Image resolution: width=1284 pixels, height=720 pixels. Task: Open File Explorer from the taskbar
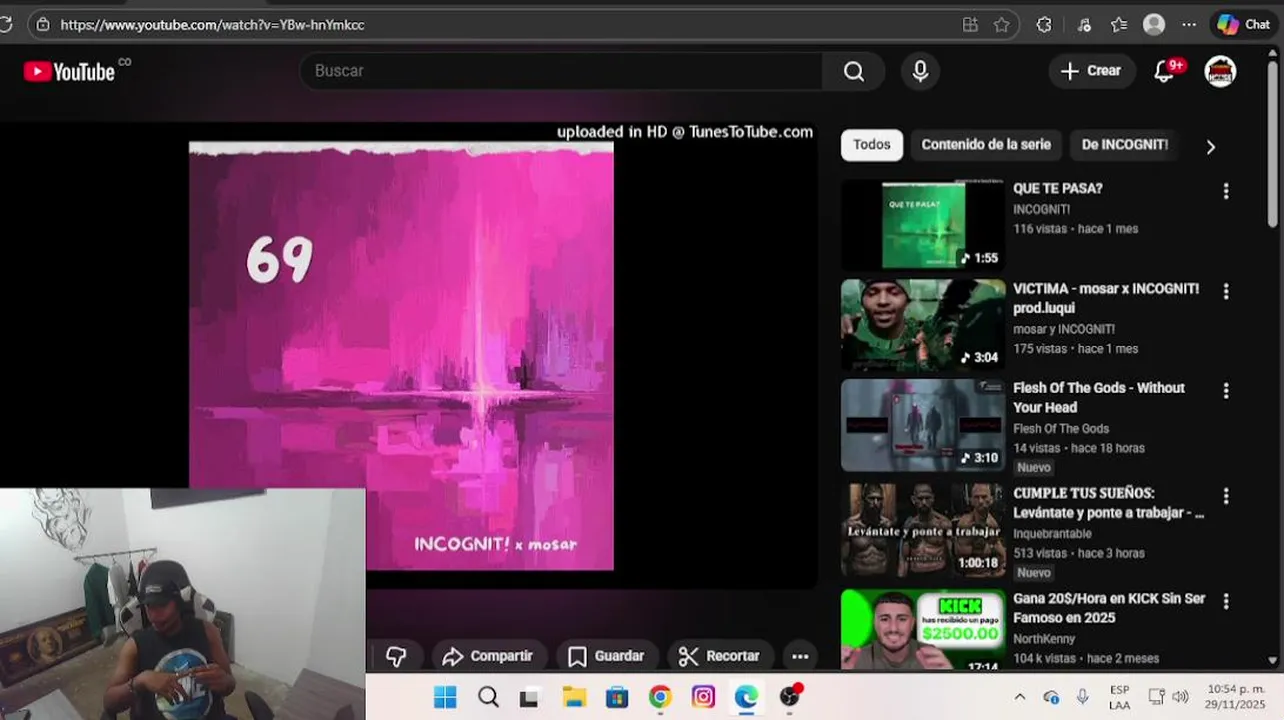coord(574,697)
